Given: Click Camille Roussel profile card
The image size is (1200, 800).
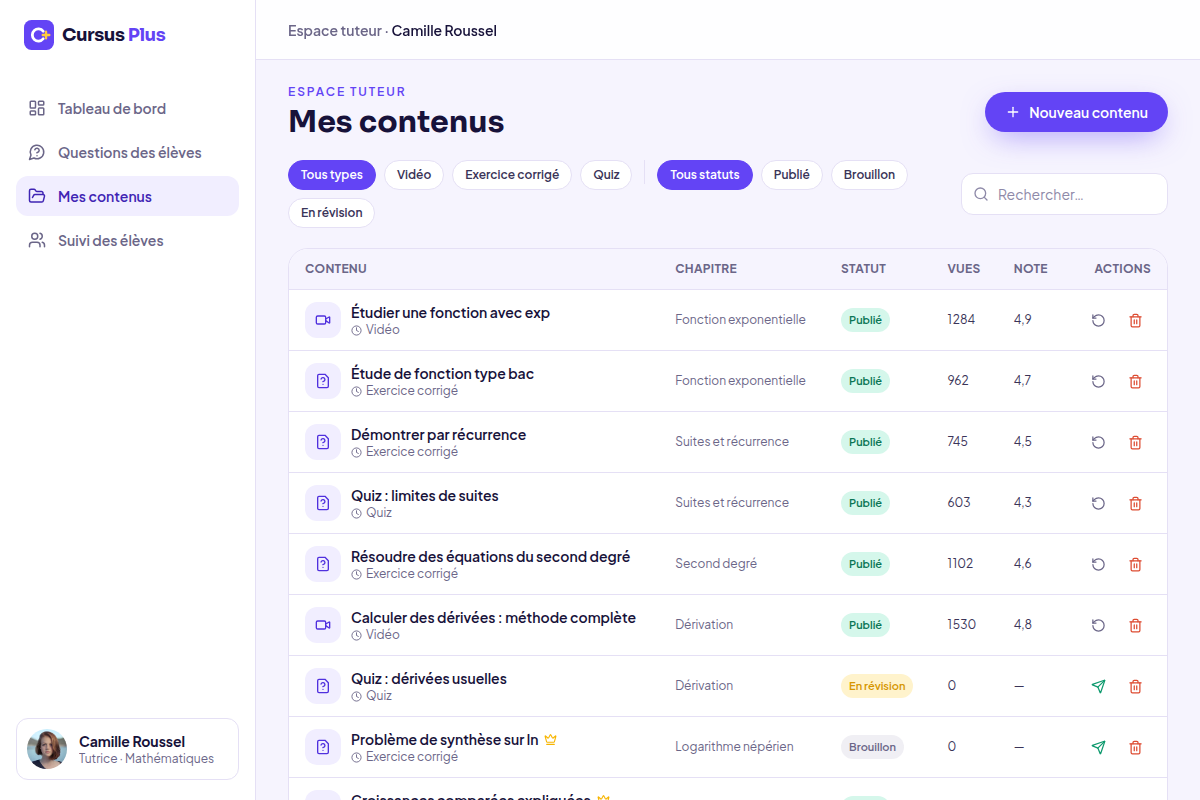Looking at the screenshot, I should pos(127,749).
